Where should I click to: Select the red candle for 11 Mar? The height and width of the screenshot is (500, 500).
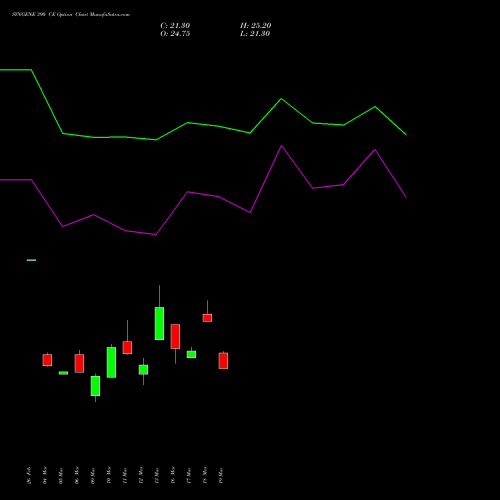(x=127, y=347)
